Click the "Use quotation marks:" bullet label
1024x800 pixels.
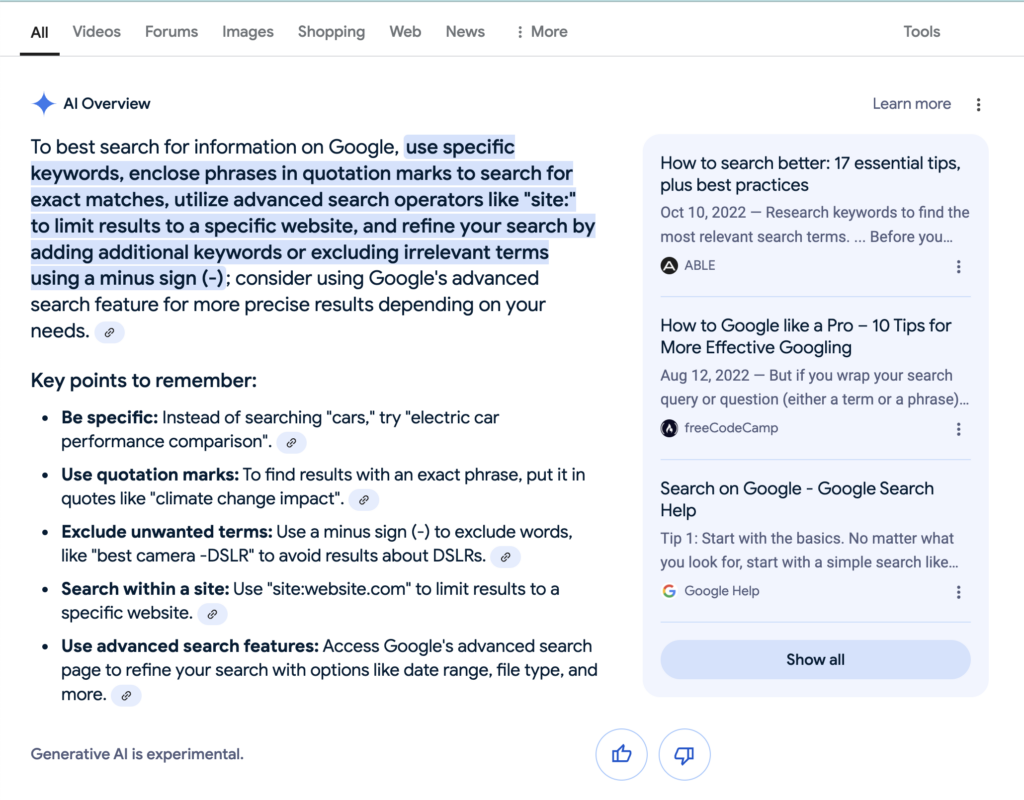pyautogui.click(x=150, y=475)
